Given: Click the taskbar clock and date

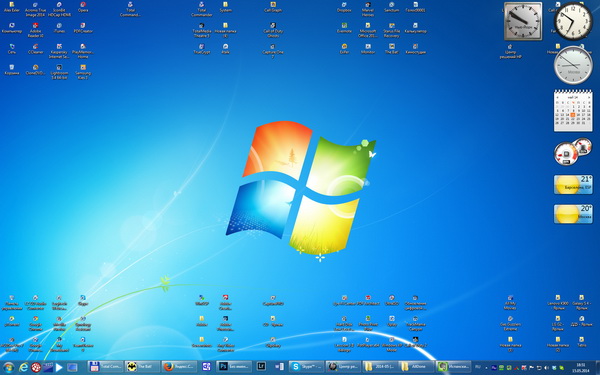Looking at the screenshot, I should tap(581, 367).
